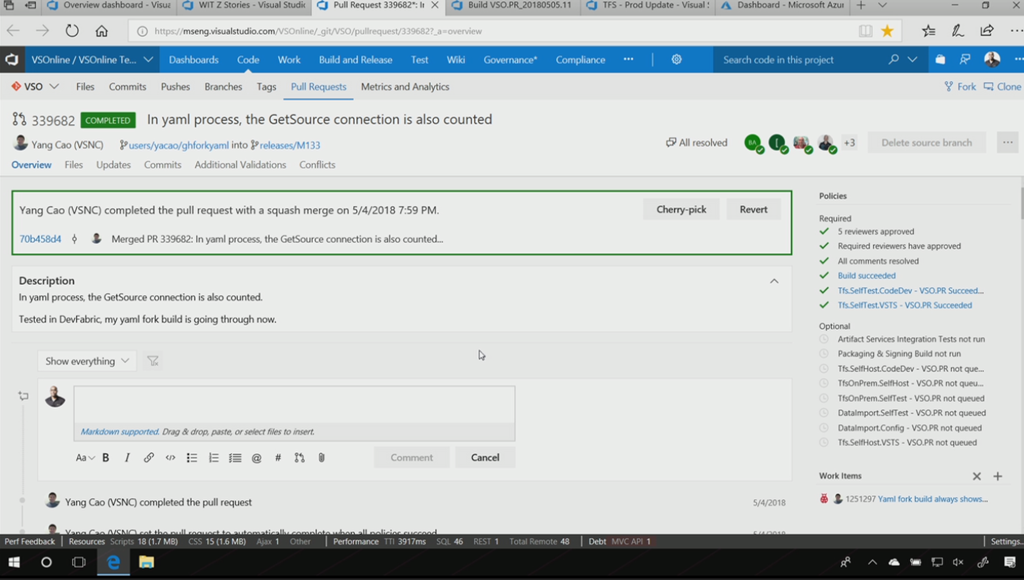Click the Visual Studio Team Services logo
This screenshot has width=1024, height=580.
[x=12, y=59]
